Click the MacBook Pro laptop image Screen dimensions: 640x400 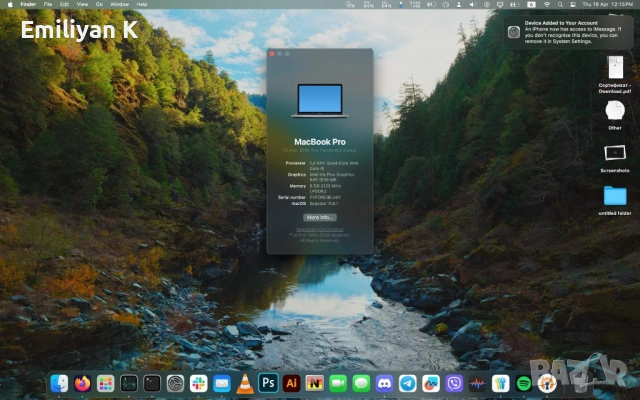click(320, 101)
